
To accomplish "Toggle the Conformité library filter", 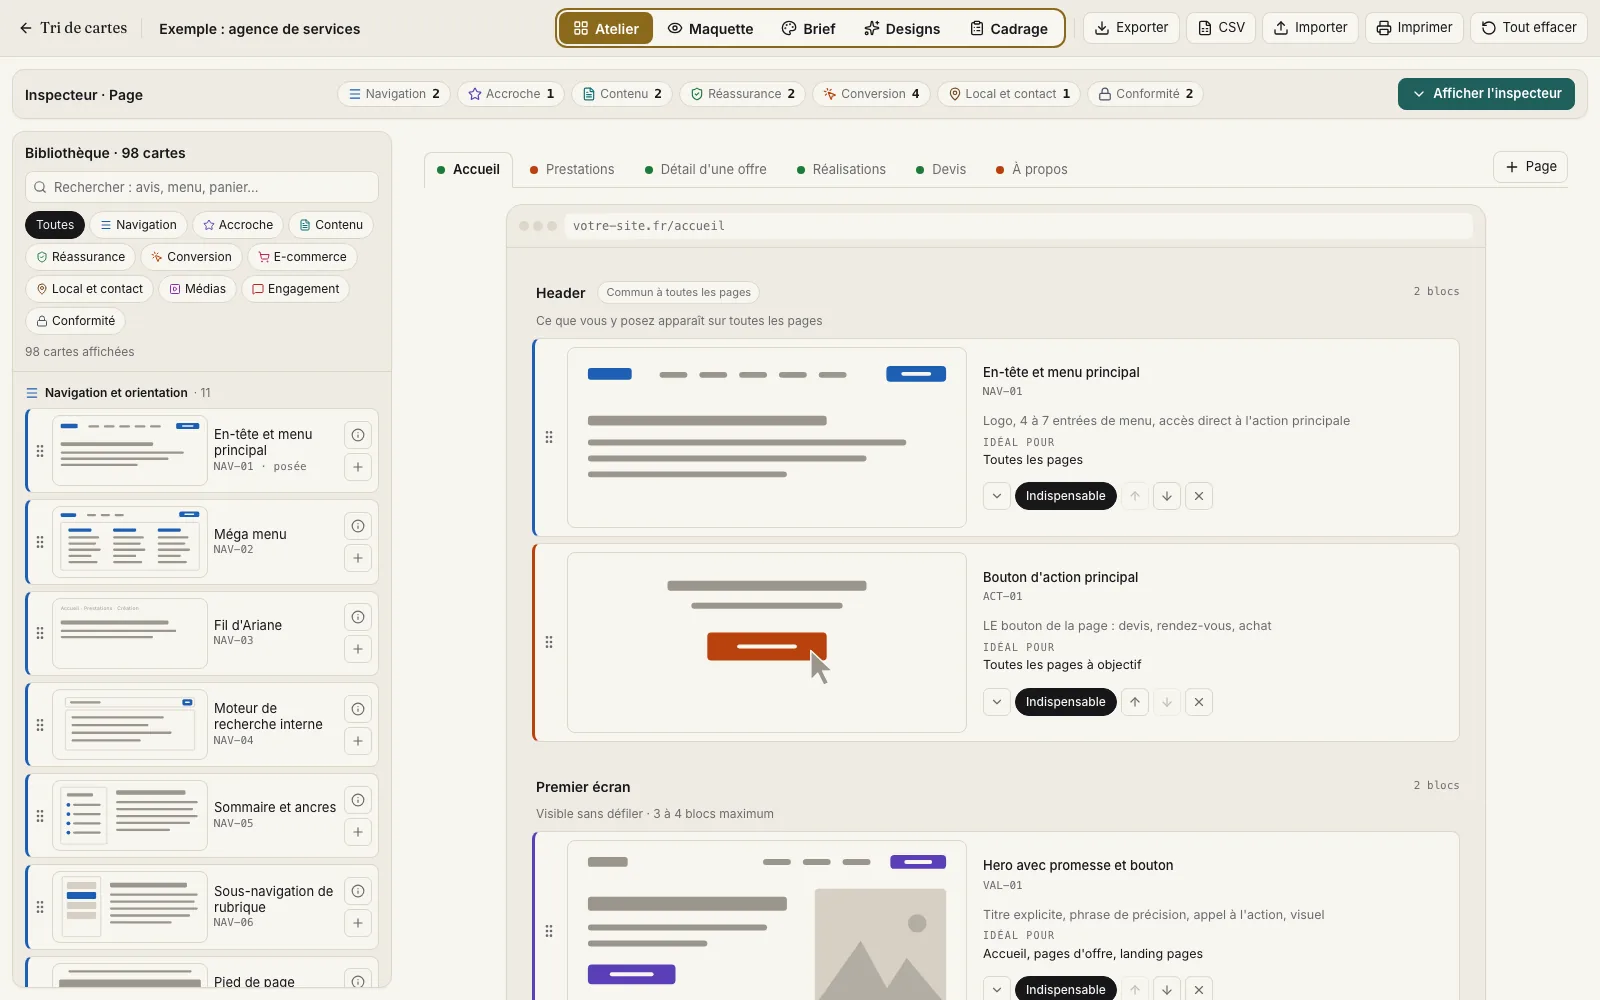I will [75, 321].
